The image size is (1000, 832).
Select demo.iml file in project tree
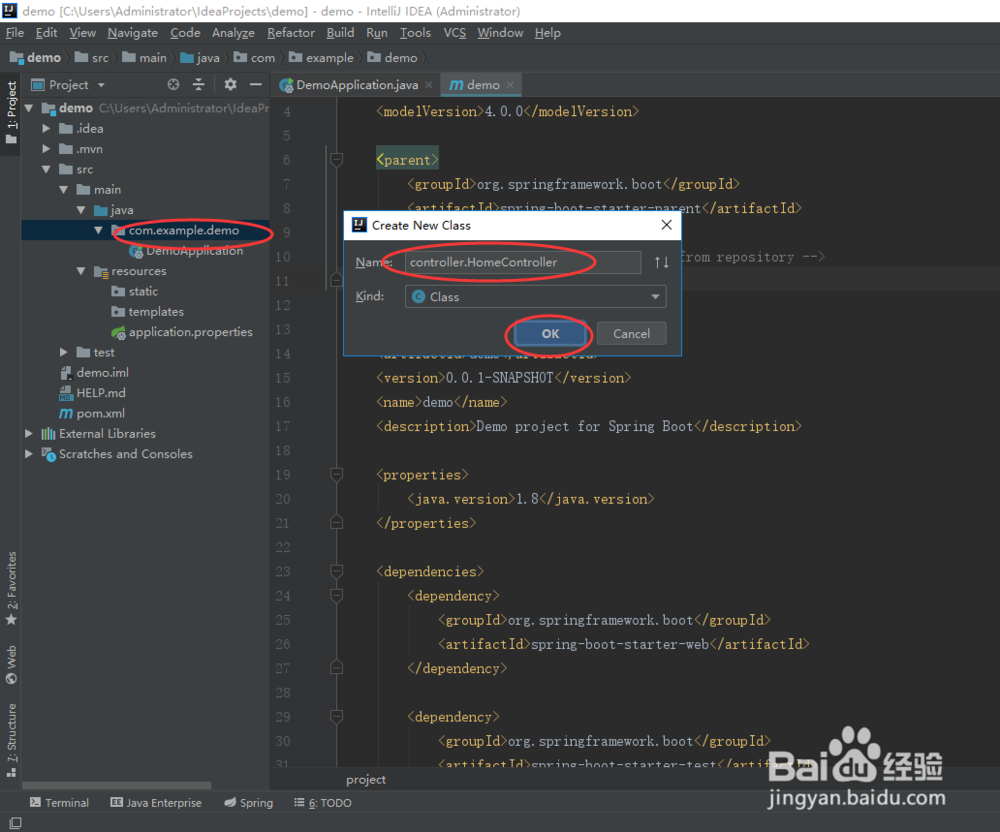pyautogui.click(x=94, y=372)
